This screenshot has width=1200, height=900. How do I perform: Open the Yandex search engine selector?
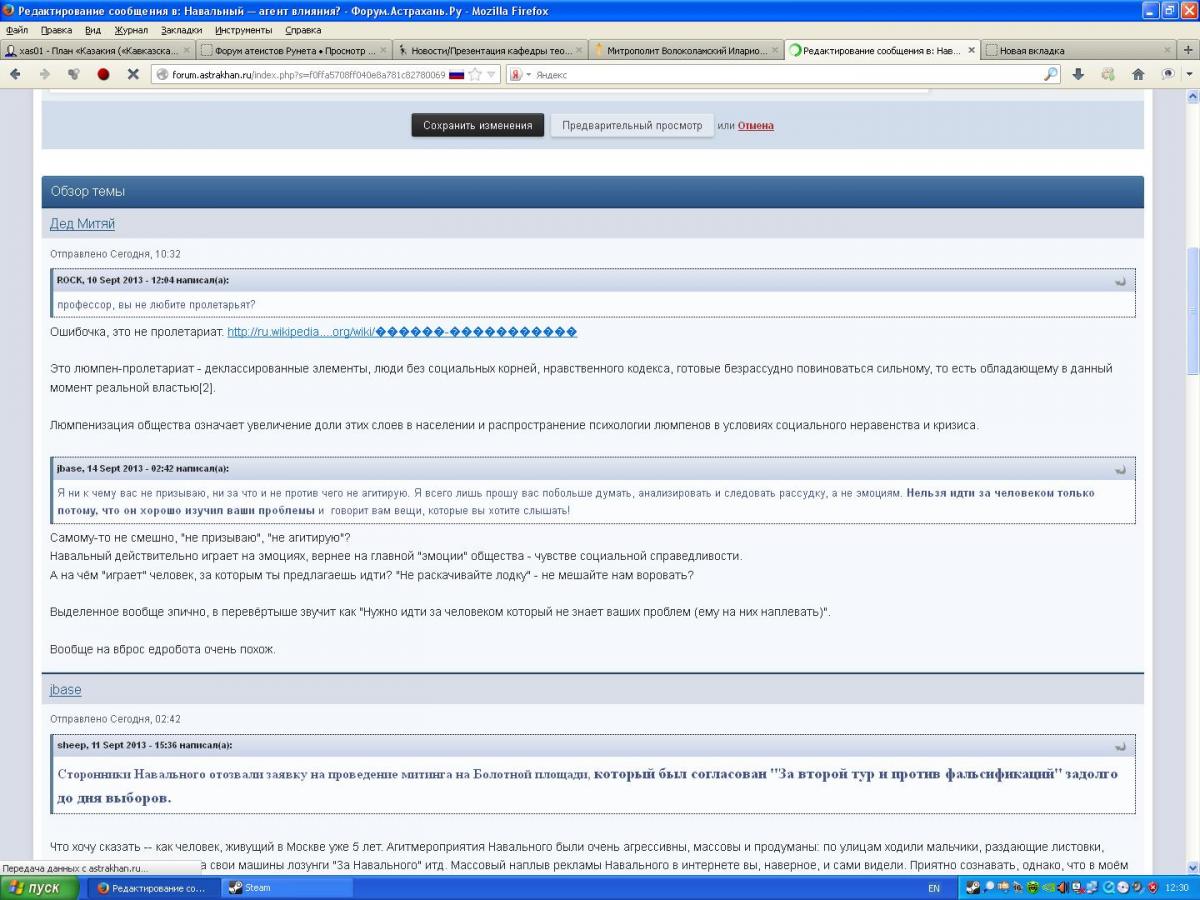point(520,74)
